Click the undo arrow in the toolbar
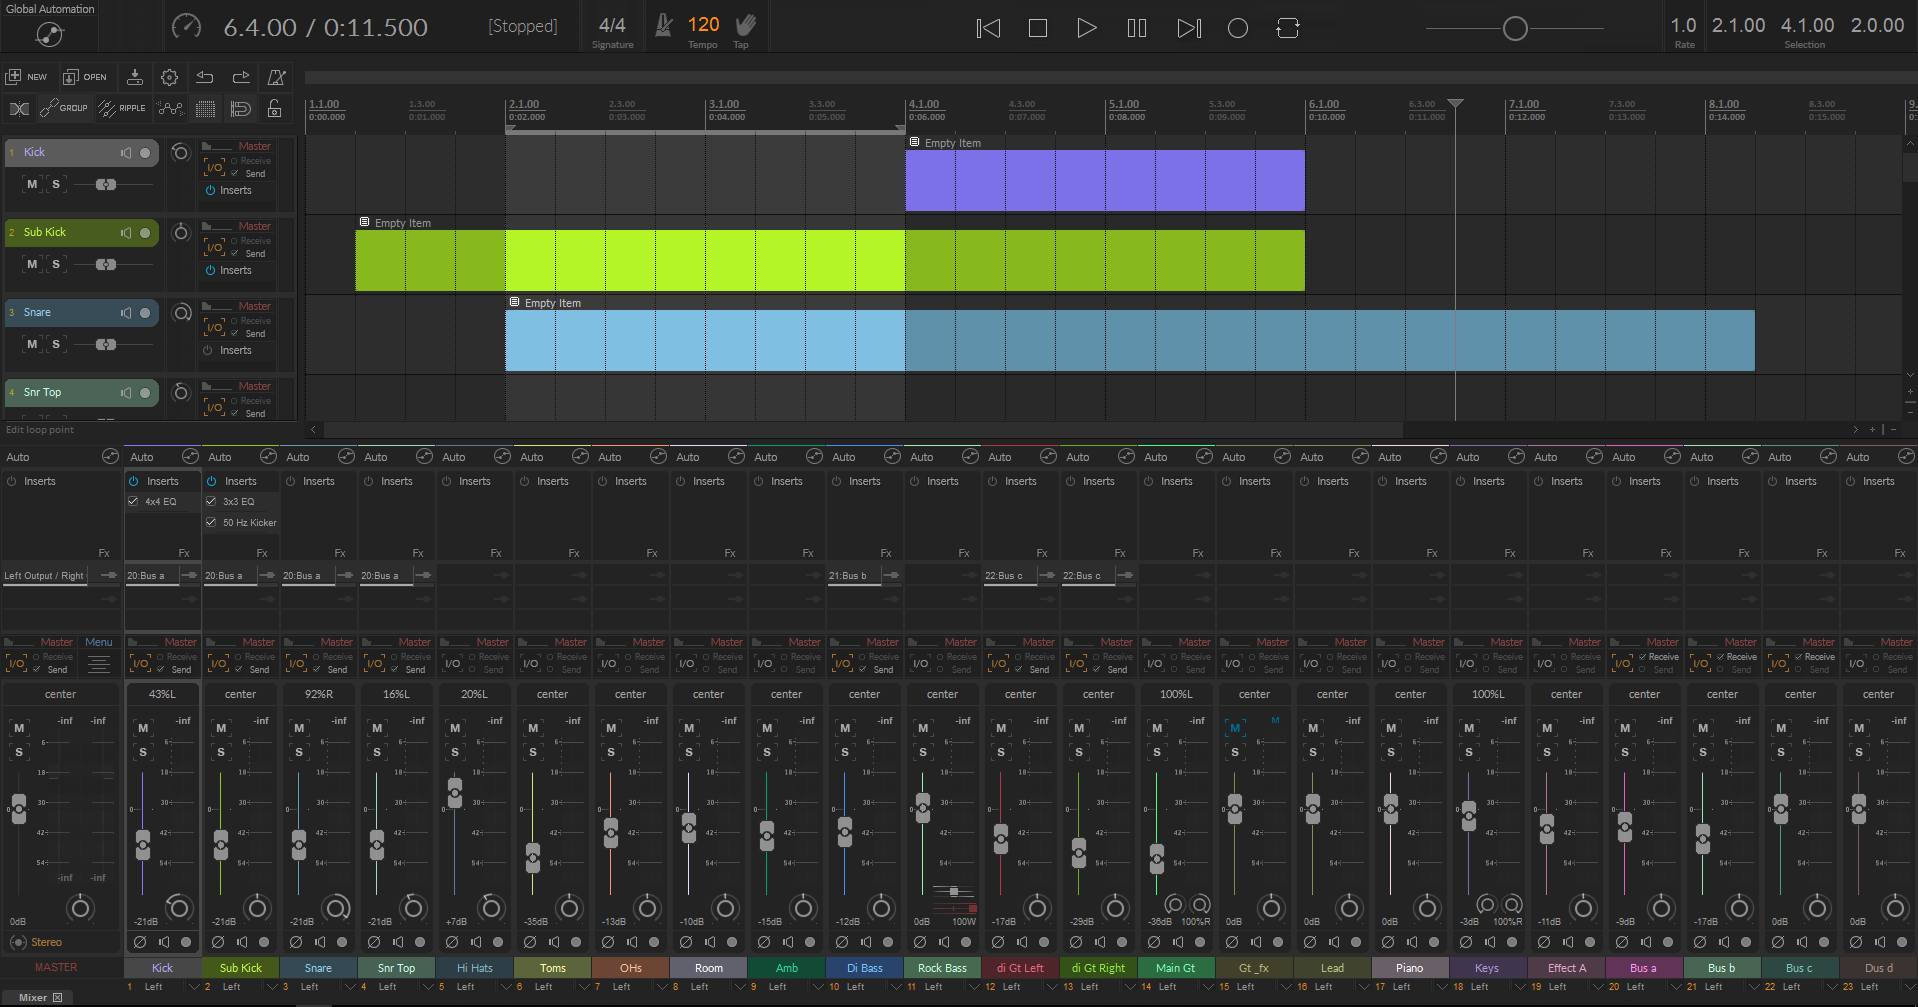1918x1007 pixels. tap(205, 77)
